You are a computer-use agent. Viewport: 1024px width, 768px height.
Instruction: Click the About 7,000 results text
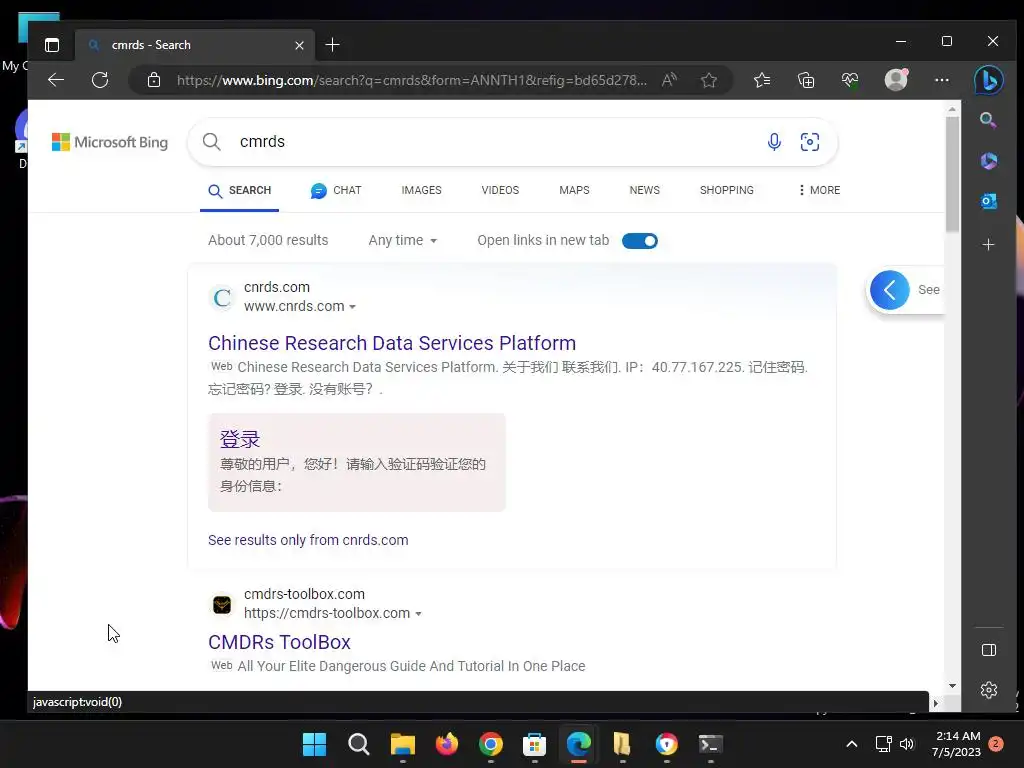click(268, 240)
